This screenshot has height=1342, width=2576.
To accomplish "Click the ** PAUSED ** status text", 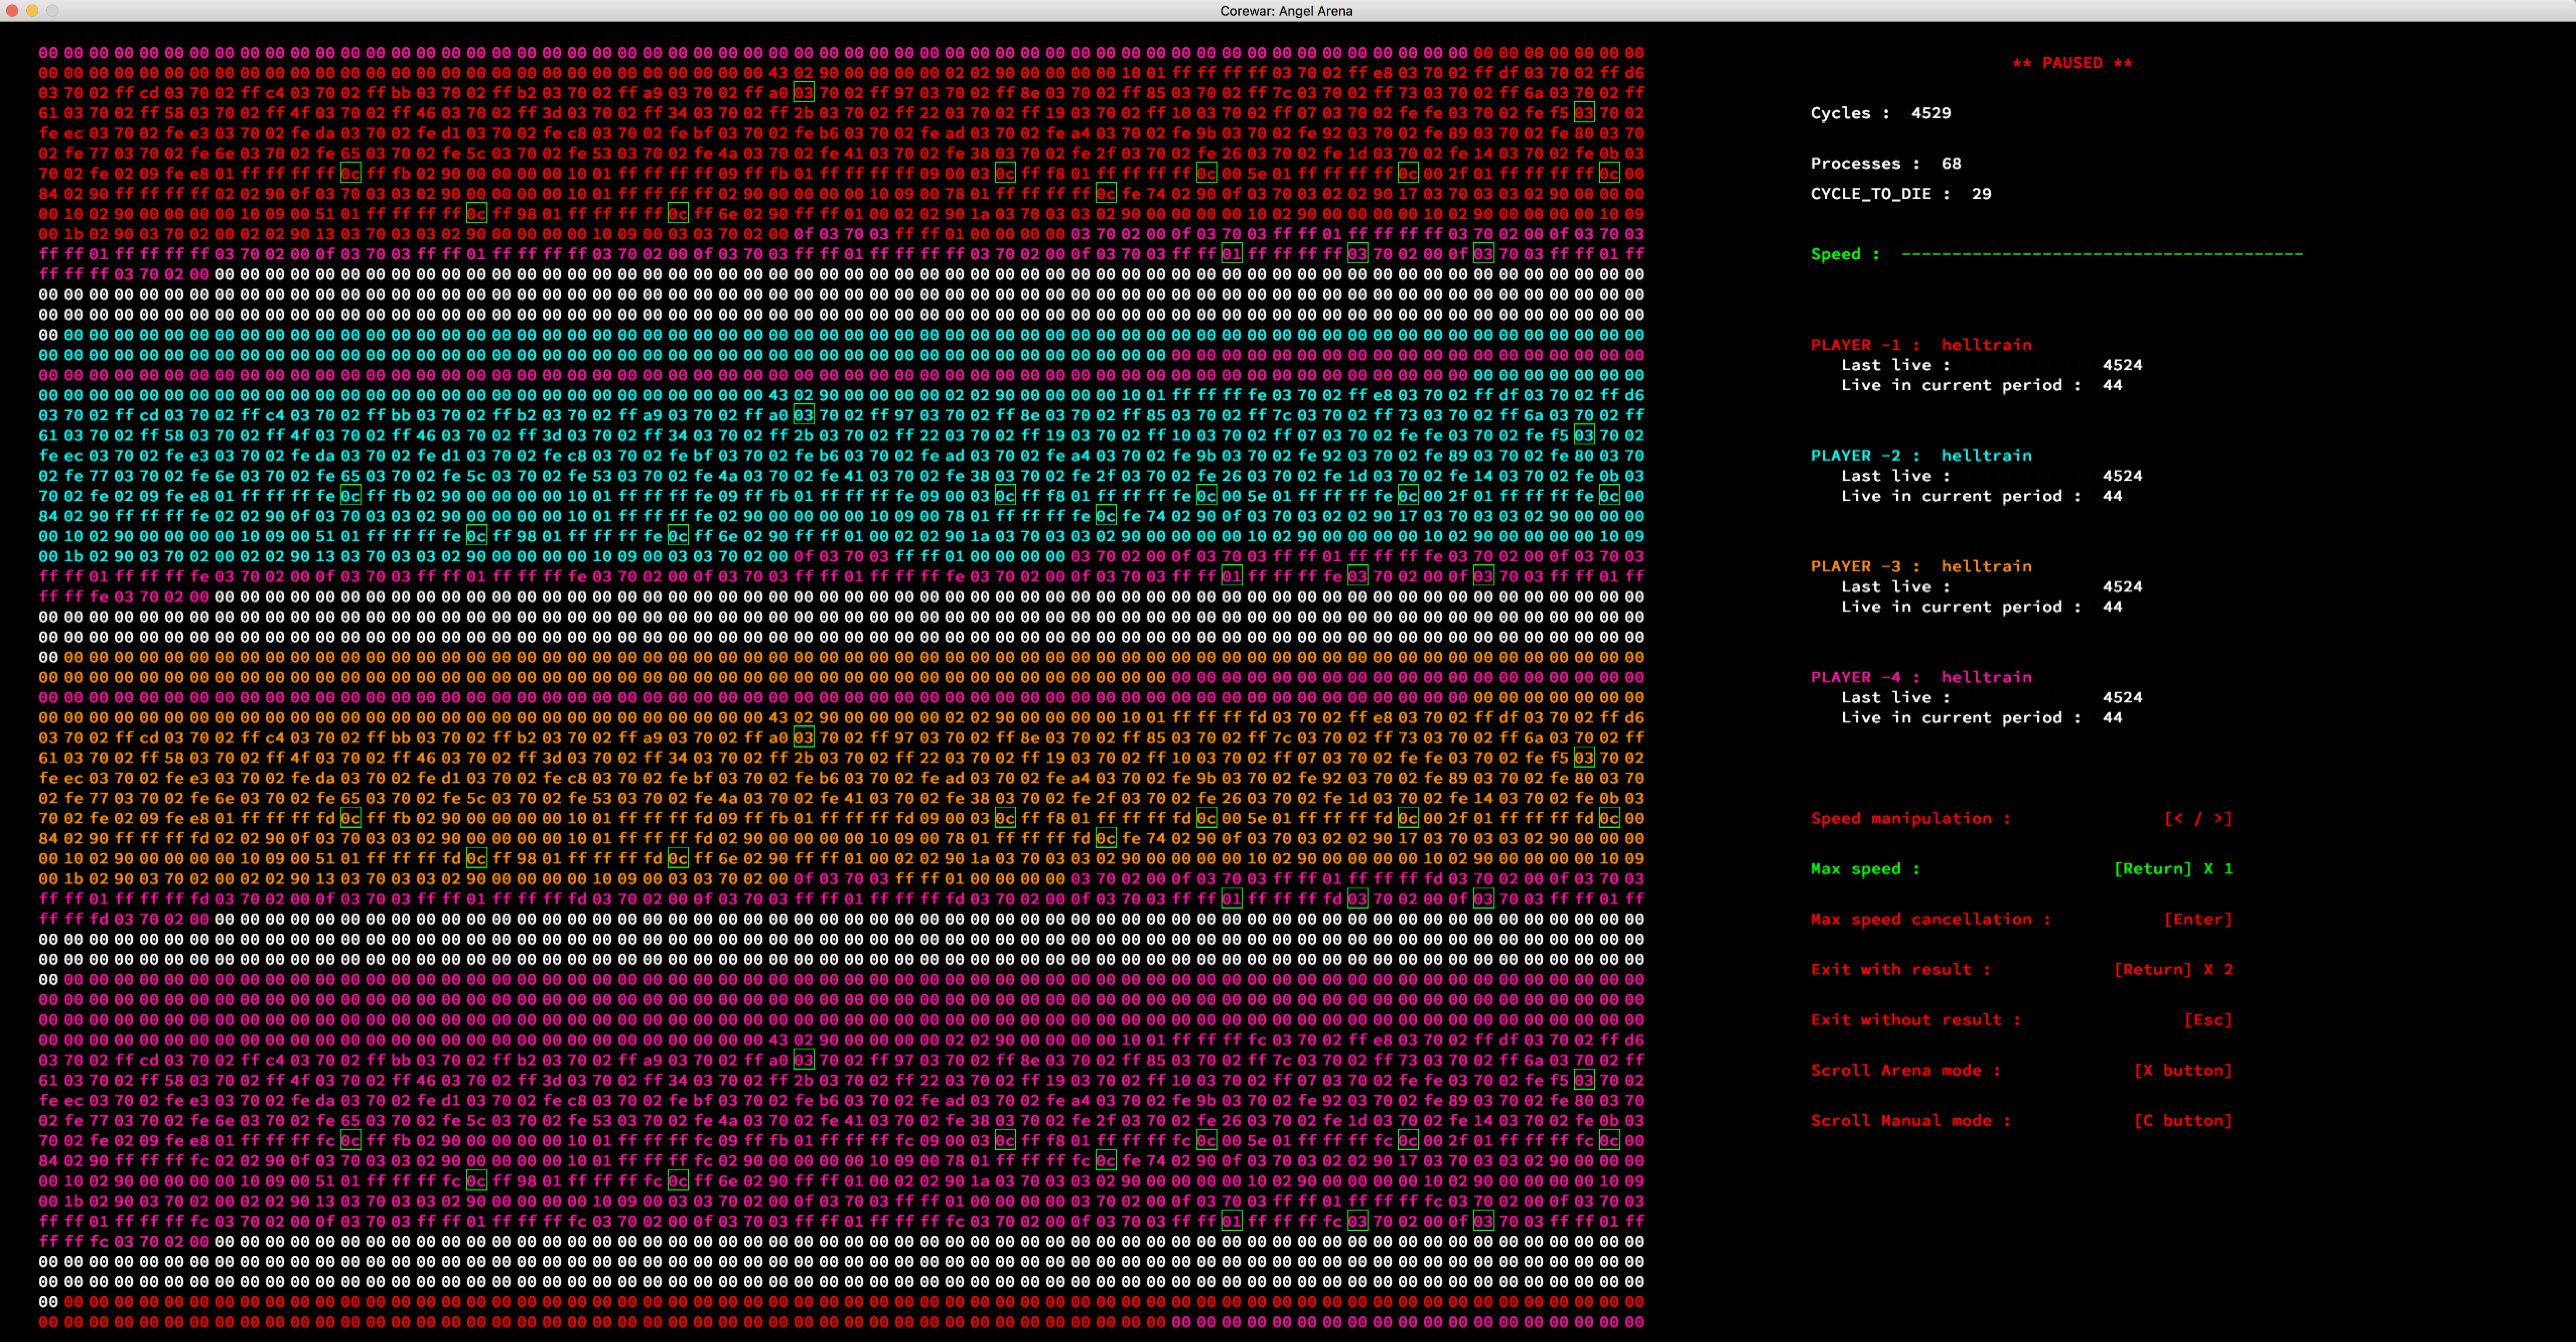I will [x=2072, y=63].
